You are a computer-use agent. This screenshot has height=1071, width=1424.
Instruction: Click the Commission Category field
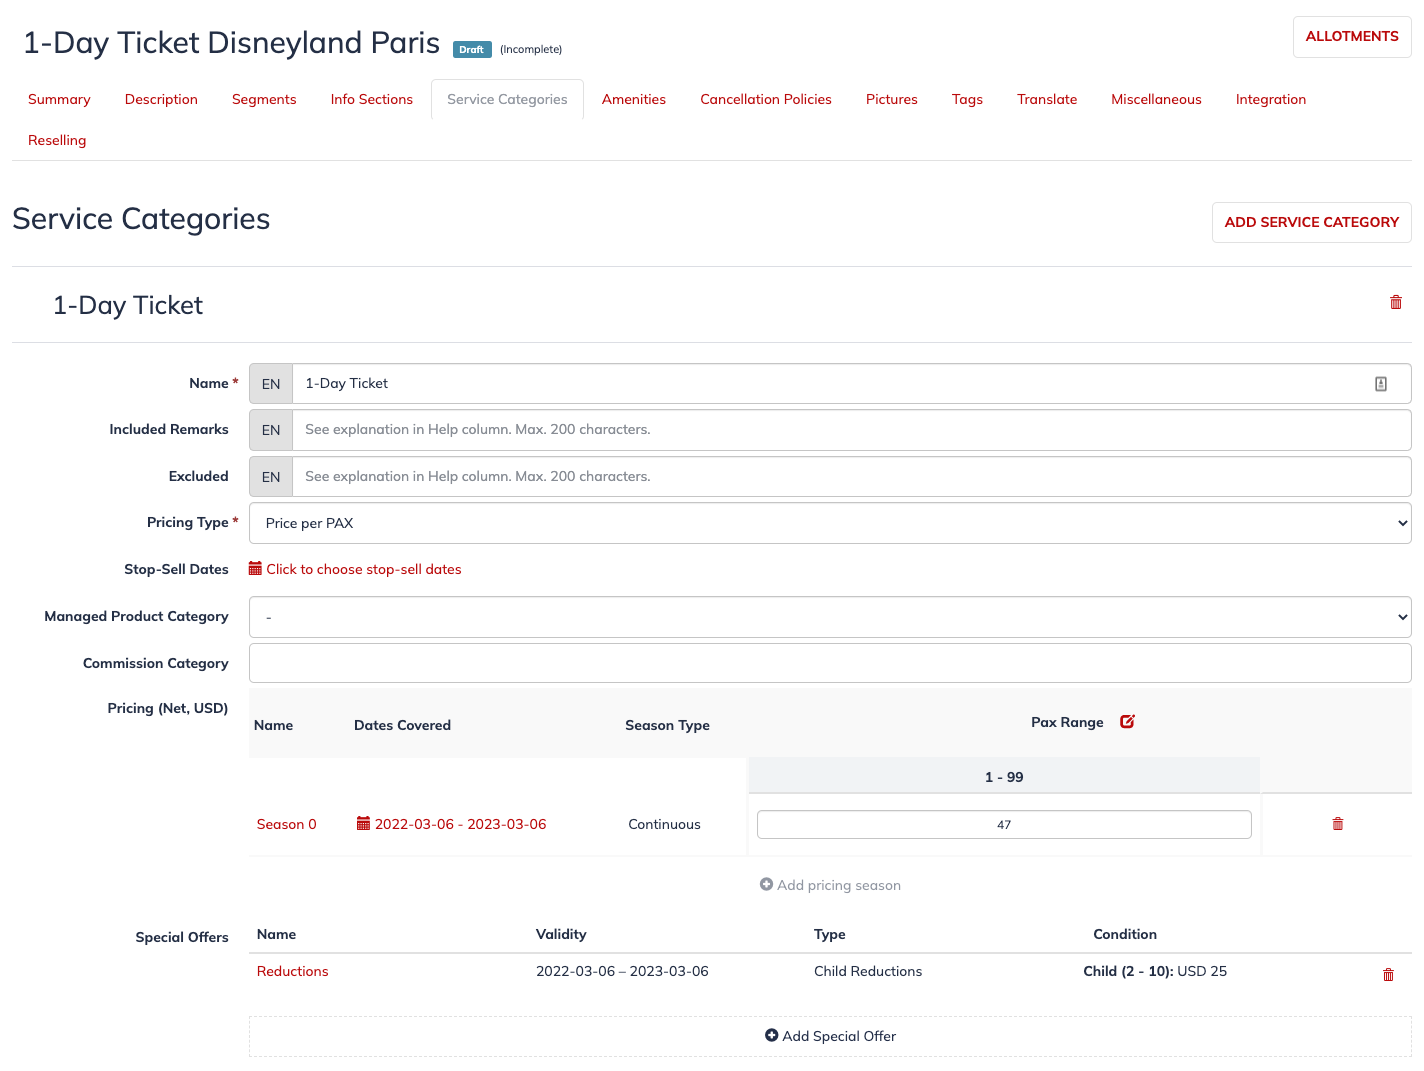(x=830, y=663)
